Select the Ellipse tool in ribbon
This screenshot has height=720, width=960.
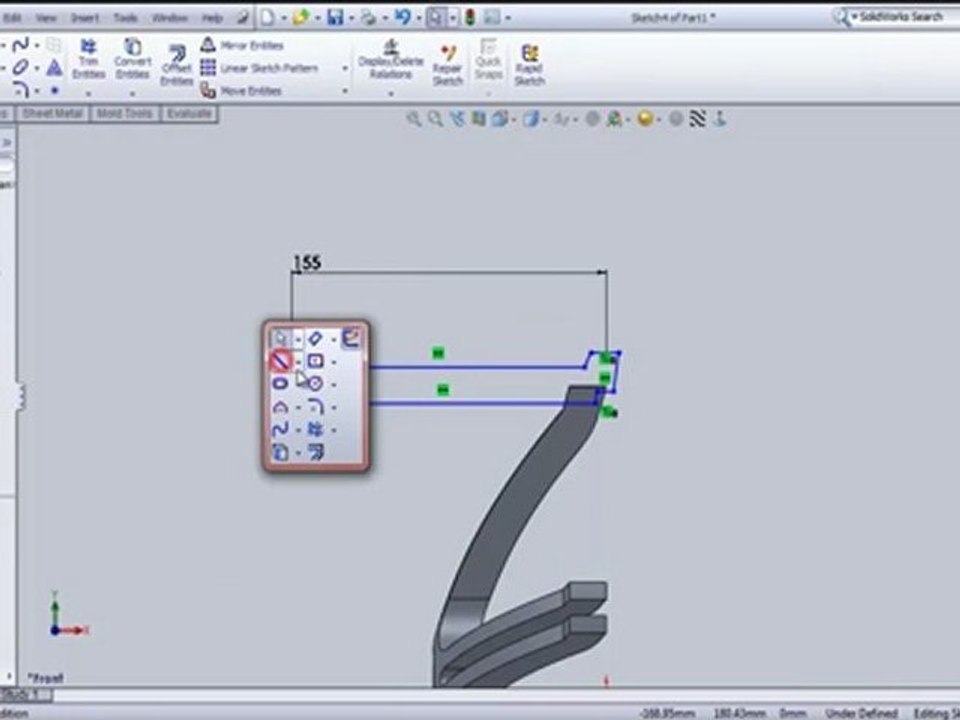(x=21, y=67)
